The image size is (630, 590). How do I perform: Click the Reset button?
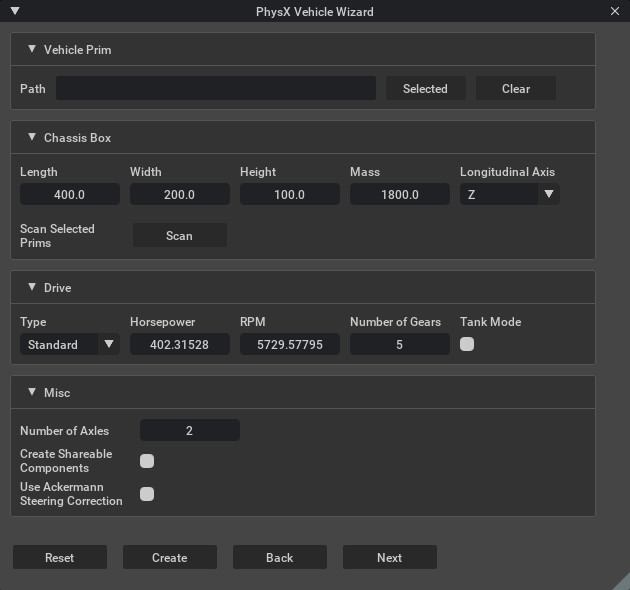coord(60,557)
